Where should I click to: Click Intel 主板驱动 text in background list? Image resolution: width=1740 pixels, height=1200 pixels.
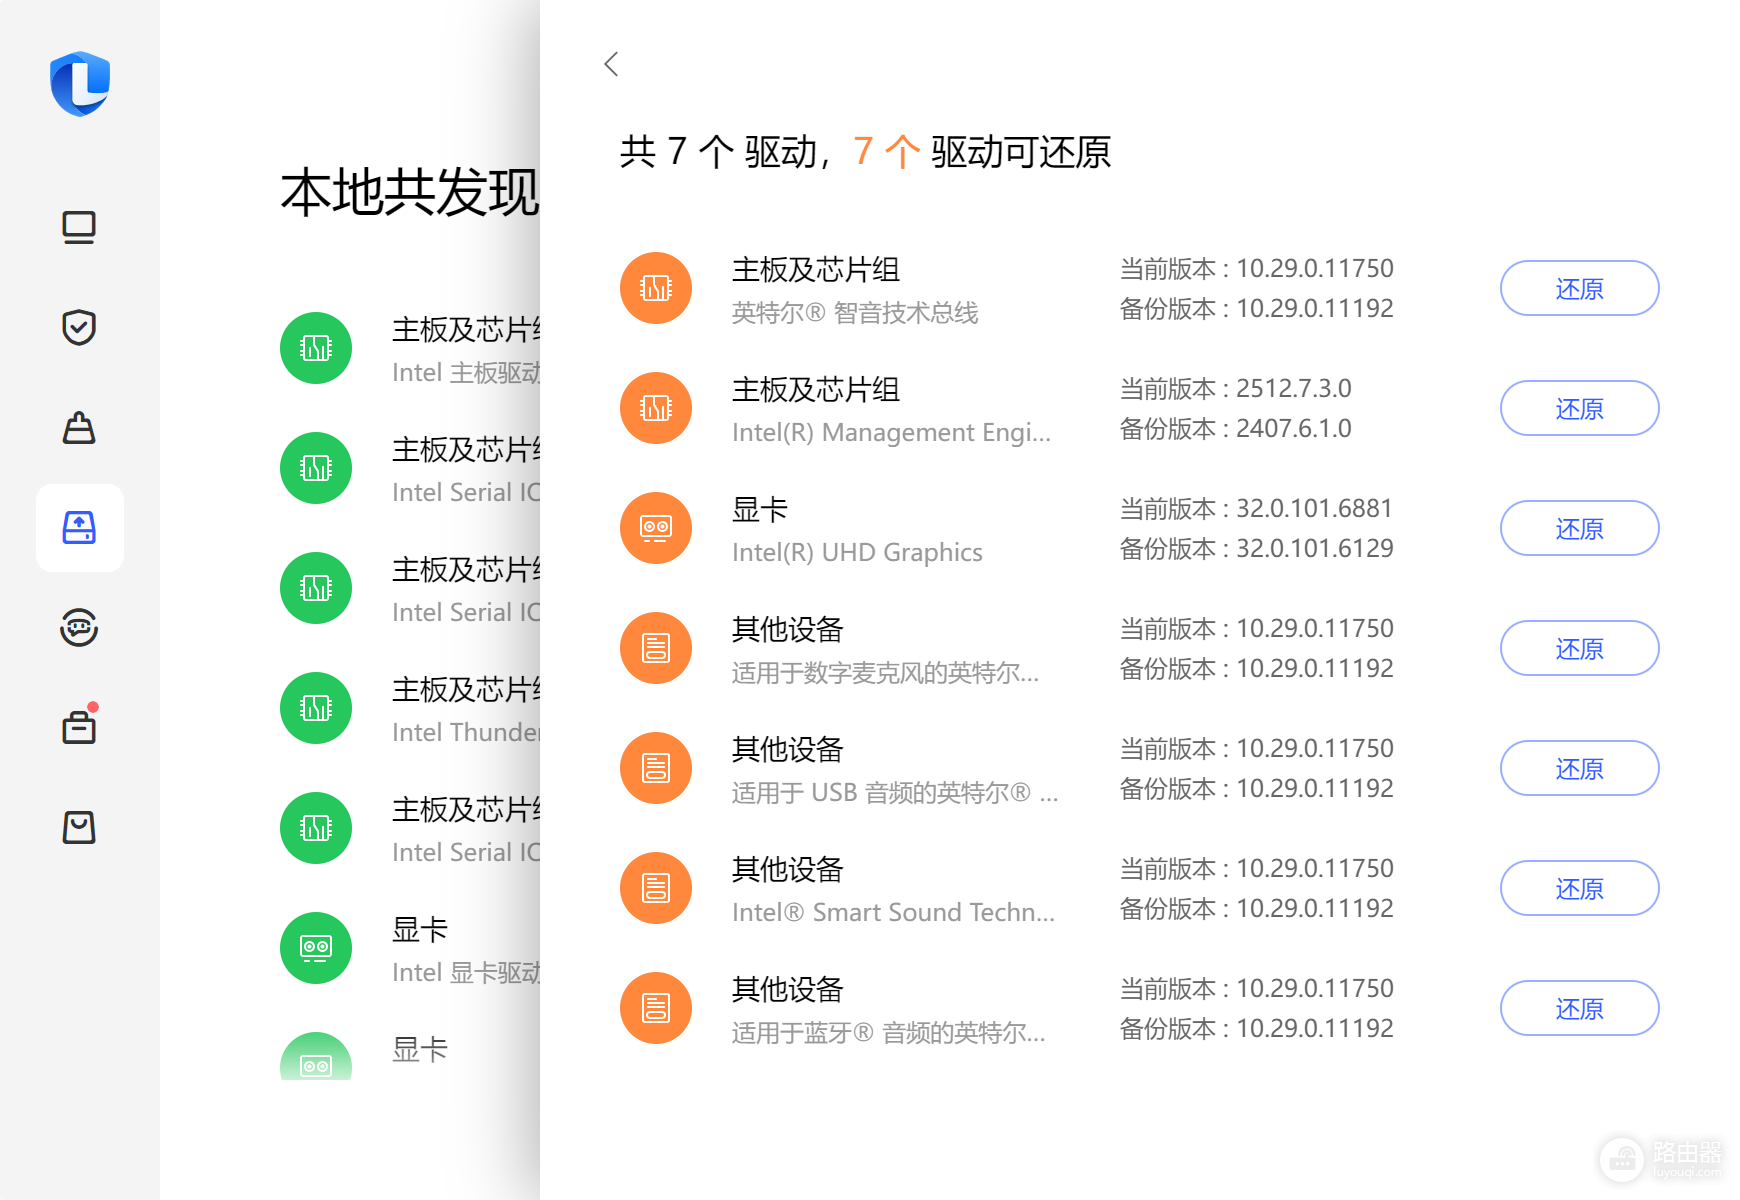pos(466,372)
